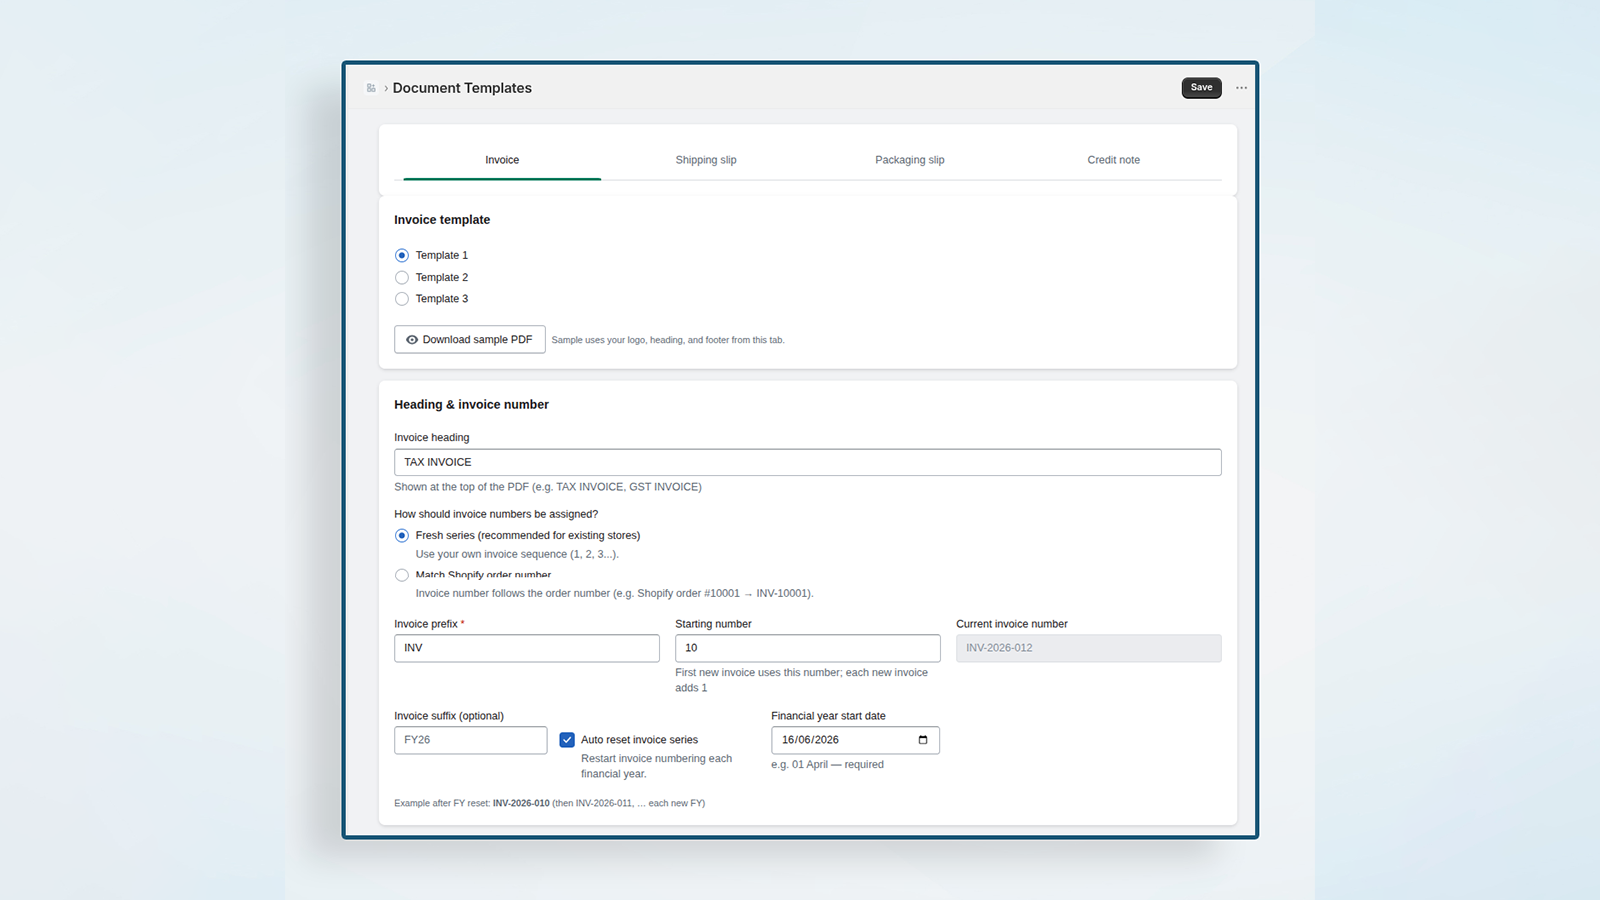Click the Invoice template section heading

click(442, 220)
